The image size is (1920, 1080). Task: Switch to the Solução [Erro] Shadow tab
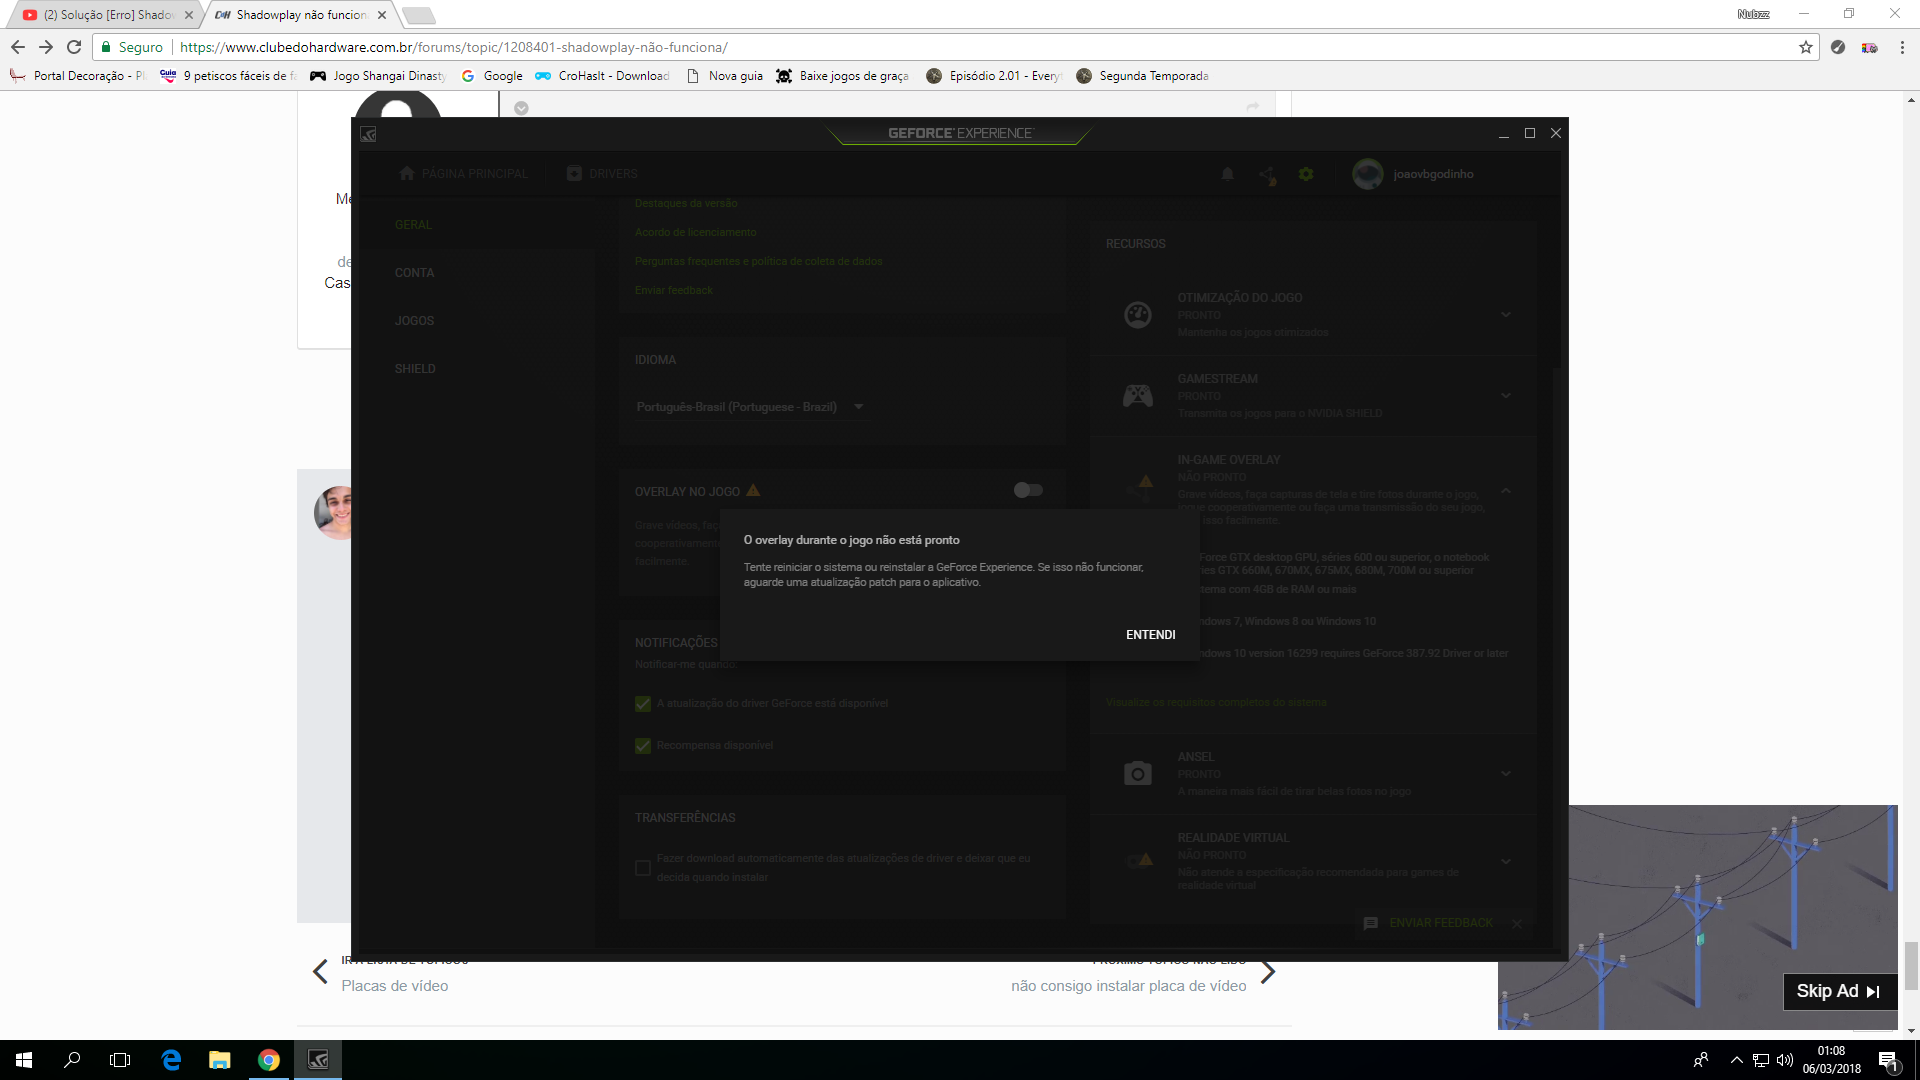point(108,15)
